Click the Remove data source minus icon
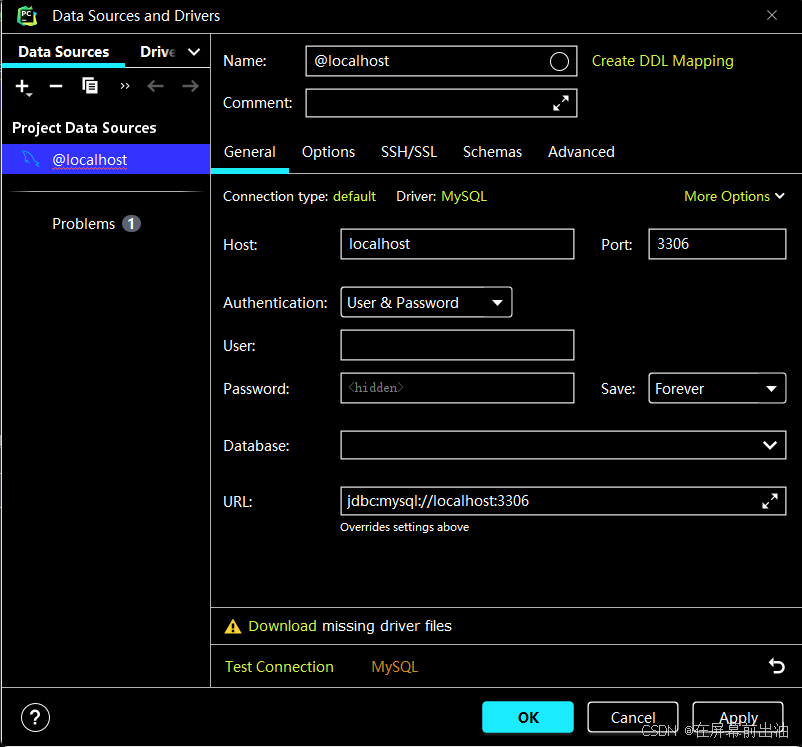 (x=56, y=86)
